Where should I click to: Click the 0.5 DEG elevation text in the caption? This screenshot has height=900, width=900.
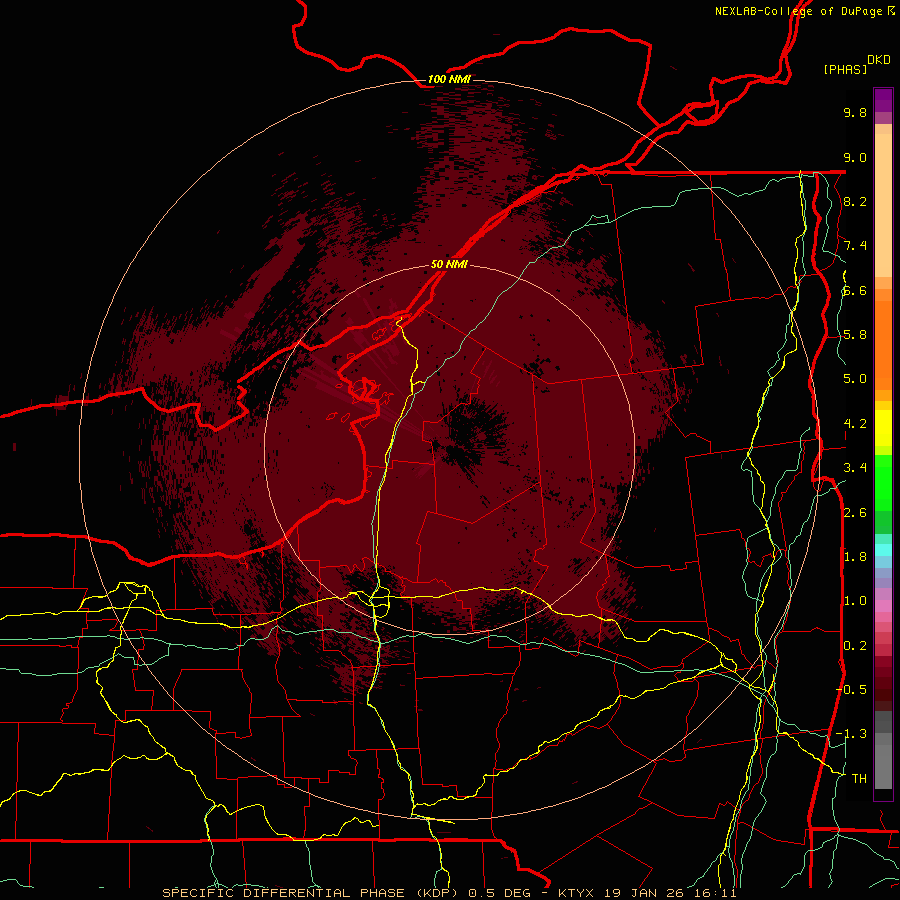pos(501,893)
